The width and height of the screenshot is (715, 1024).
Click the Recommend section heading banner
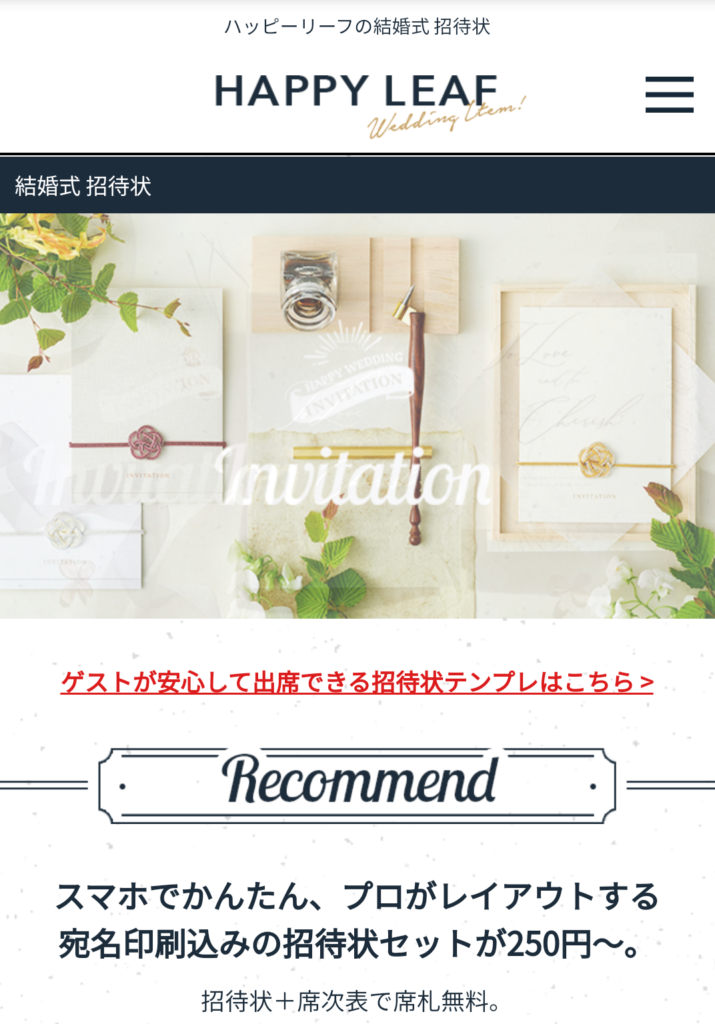point(357,785)
